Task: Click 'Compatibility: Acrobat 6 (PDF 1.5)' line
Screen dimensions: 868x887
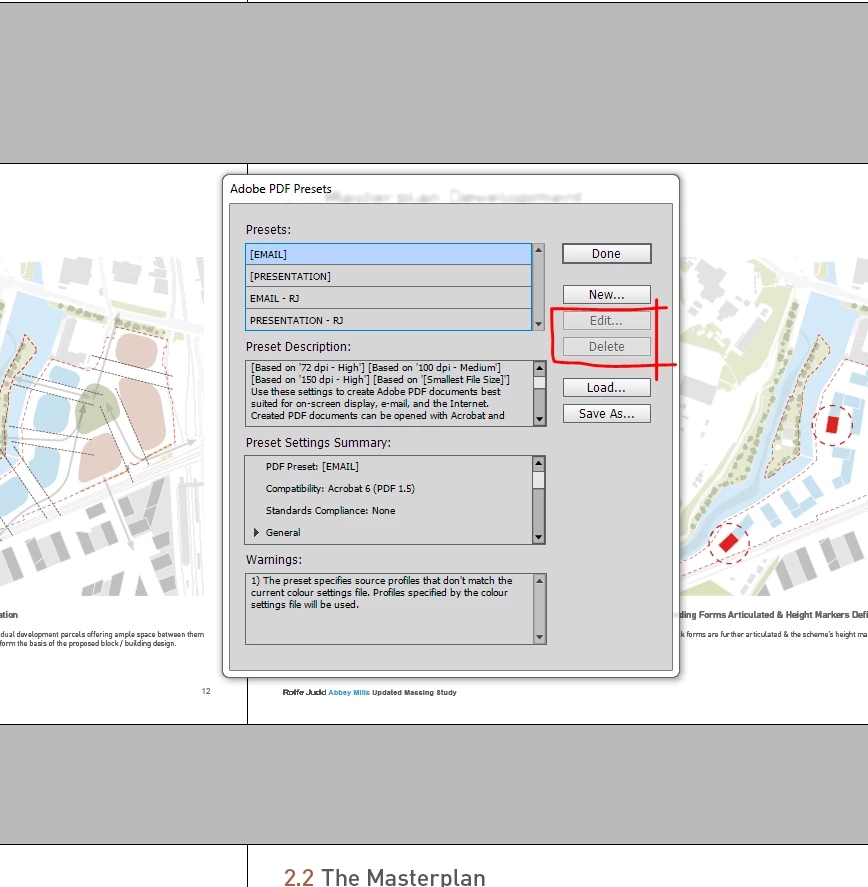Action: [340, 489]
